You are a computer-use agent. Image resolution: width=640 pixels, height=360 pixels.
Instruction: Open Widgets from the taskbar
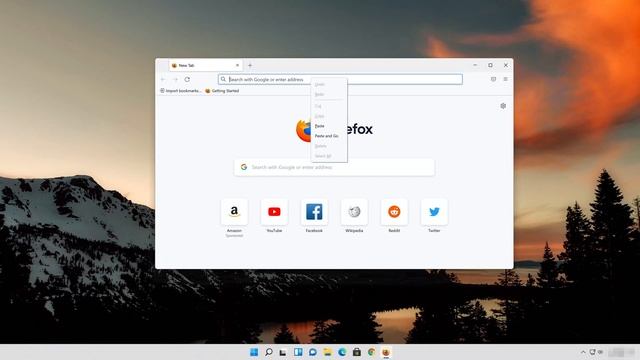click(298, 352)
